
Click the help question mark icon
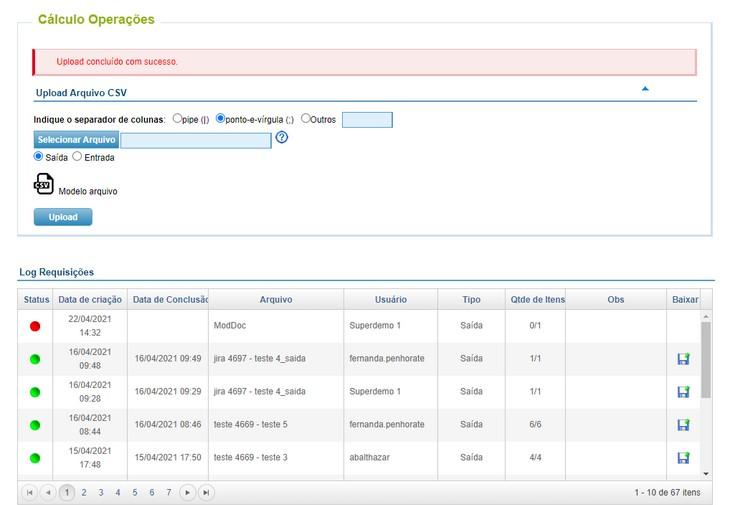click(x=282, y=137)
